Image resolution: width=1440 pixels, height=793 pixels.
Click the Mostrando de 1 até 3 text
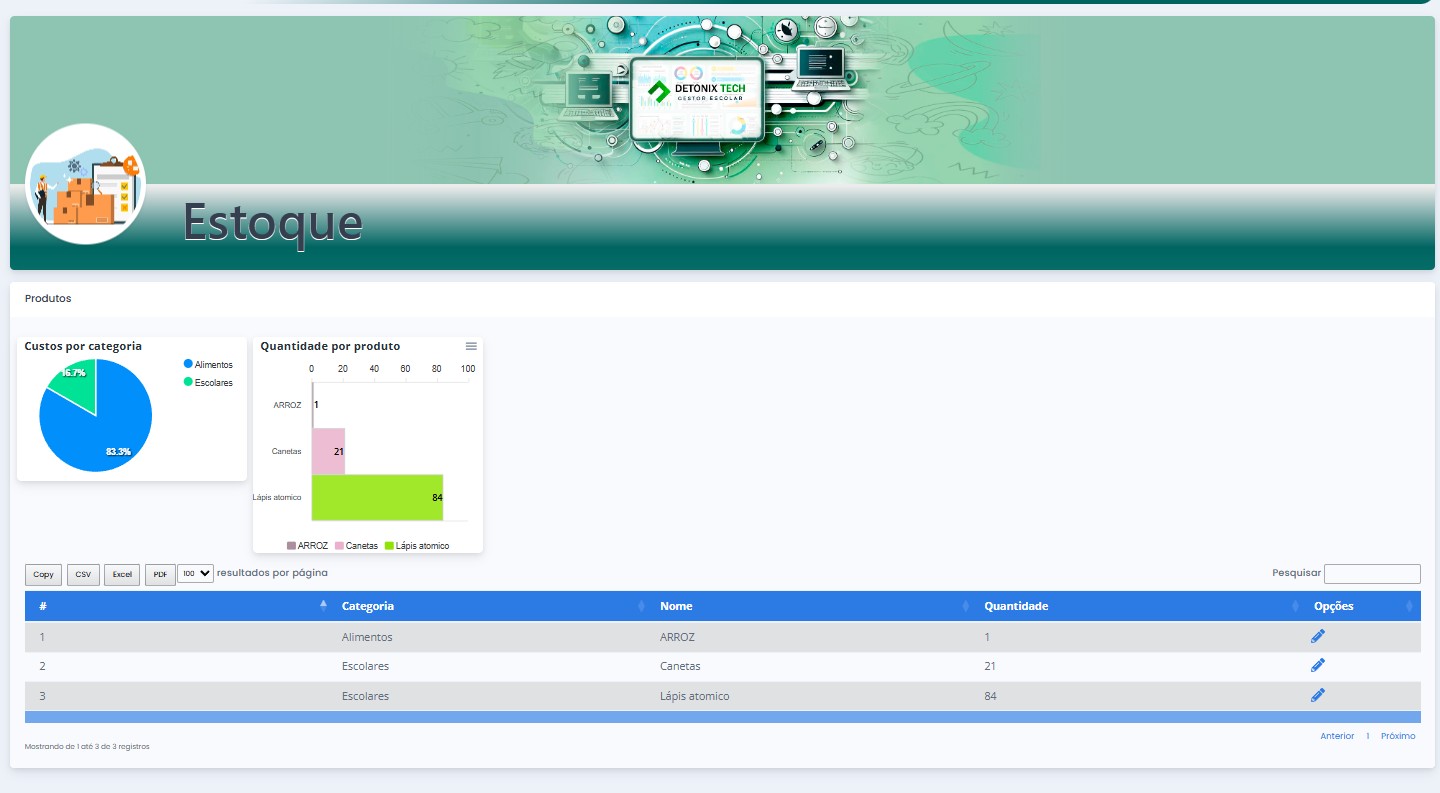pos(87,746)
